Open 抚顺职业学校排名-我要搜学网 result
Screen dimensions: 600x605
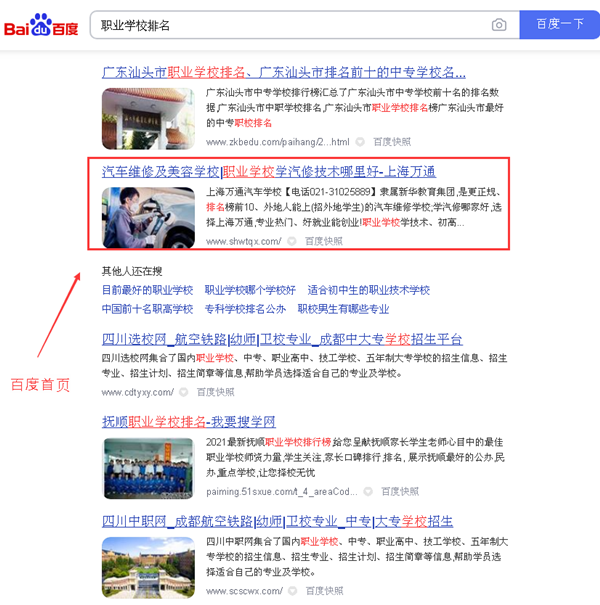point(188,421)
